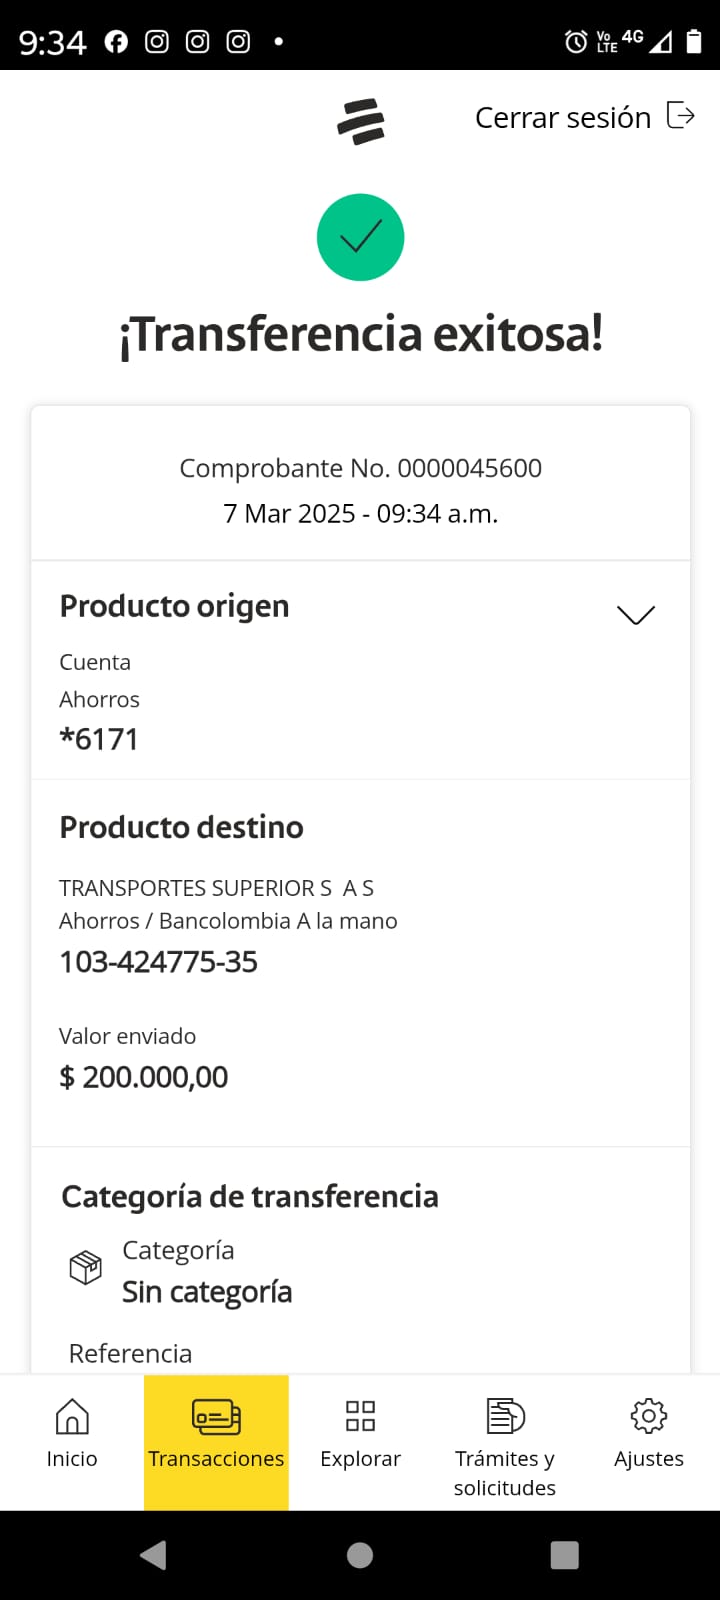Tap the origin account *6171

tap(99, 739)
